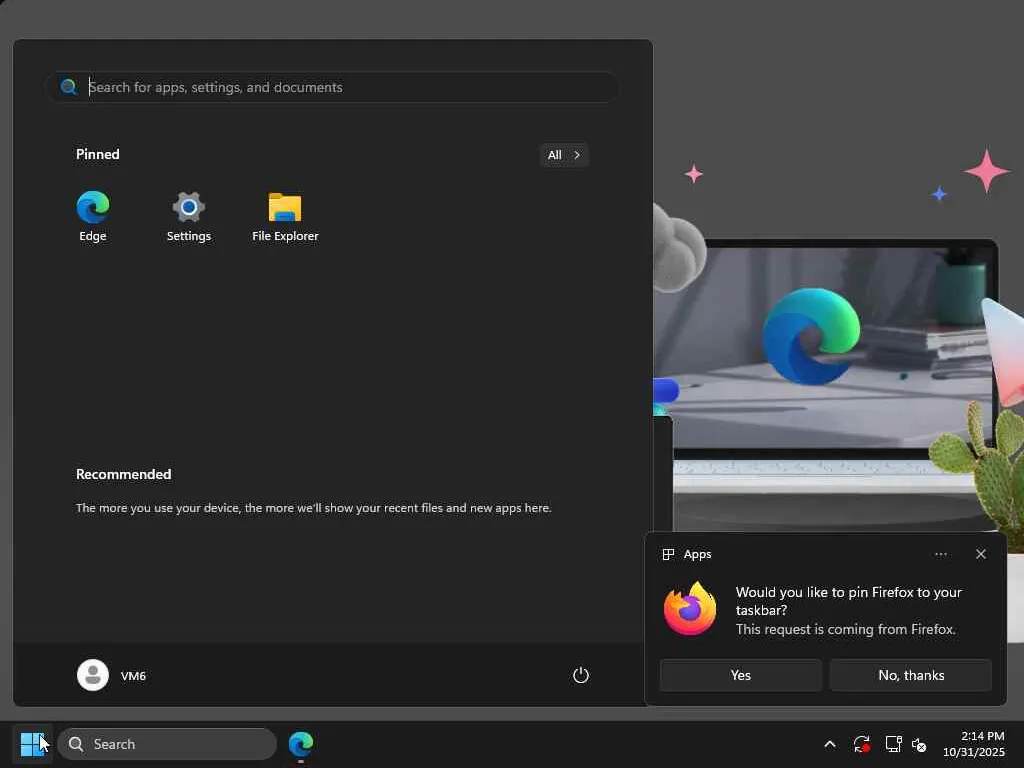Open Microsoft Edge from the taskbar
Viewport: 1024px width, 768px height.
click(301, 744)
